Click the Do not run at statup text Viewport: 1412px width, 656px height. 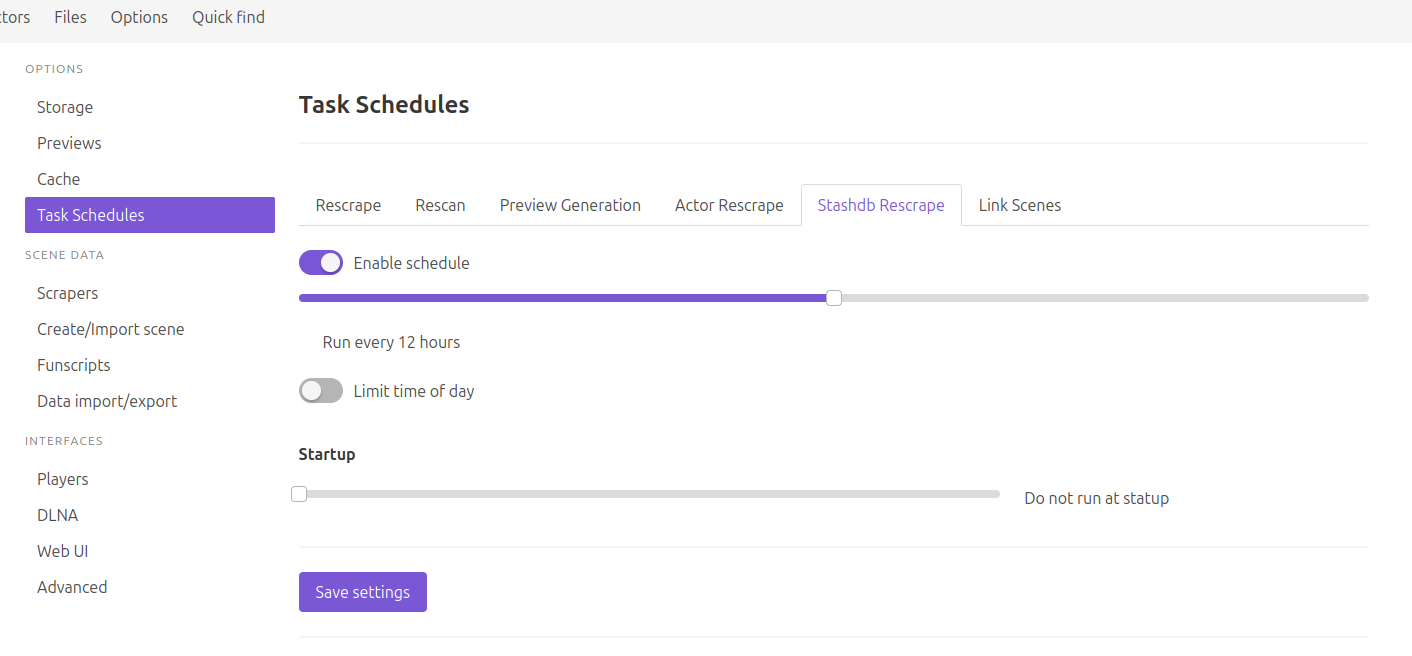1096,498
